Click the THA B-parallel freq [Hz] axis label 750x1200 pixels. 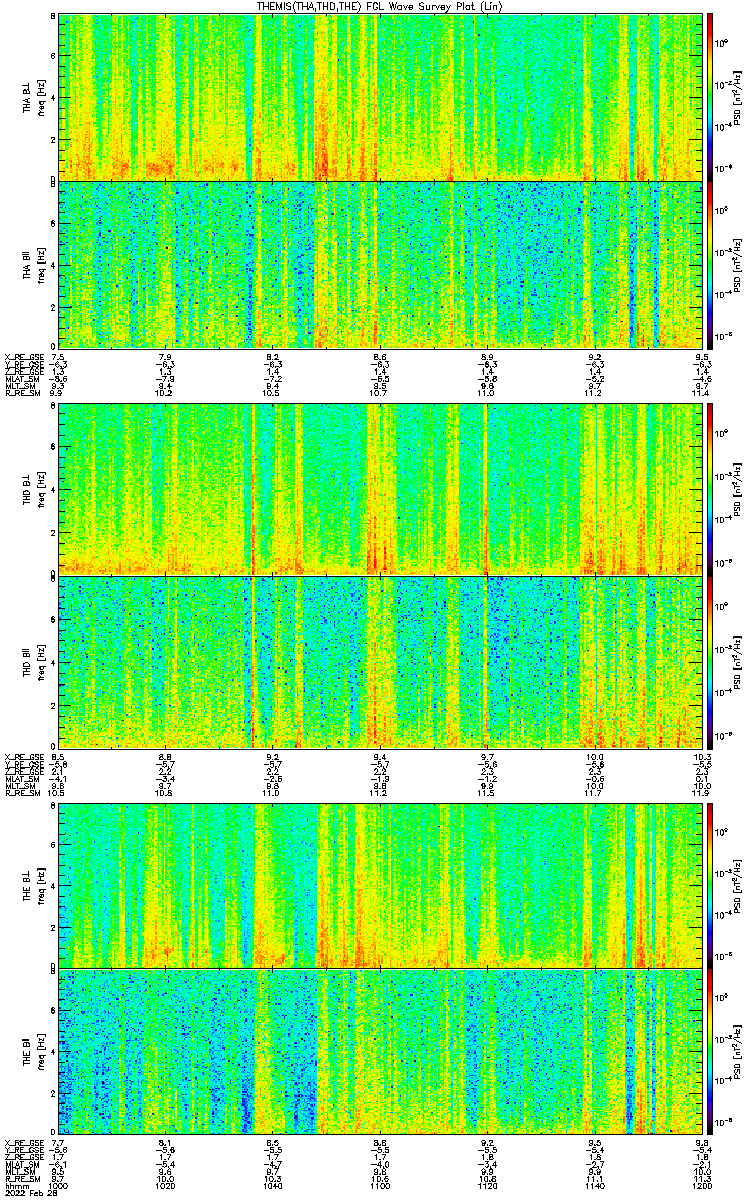[x=40, y=265]
